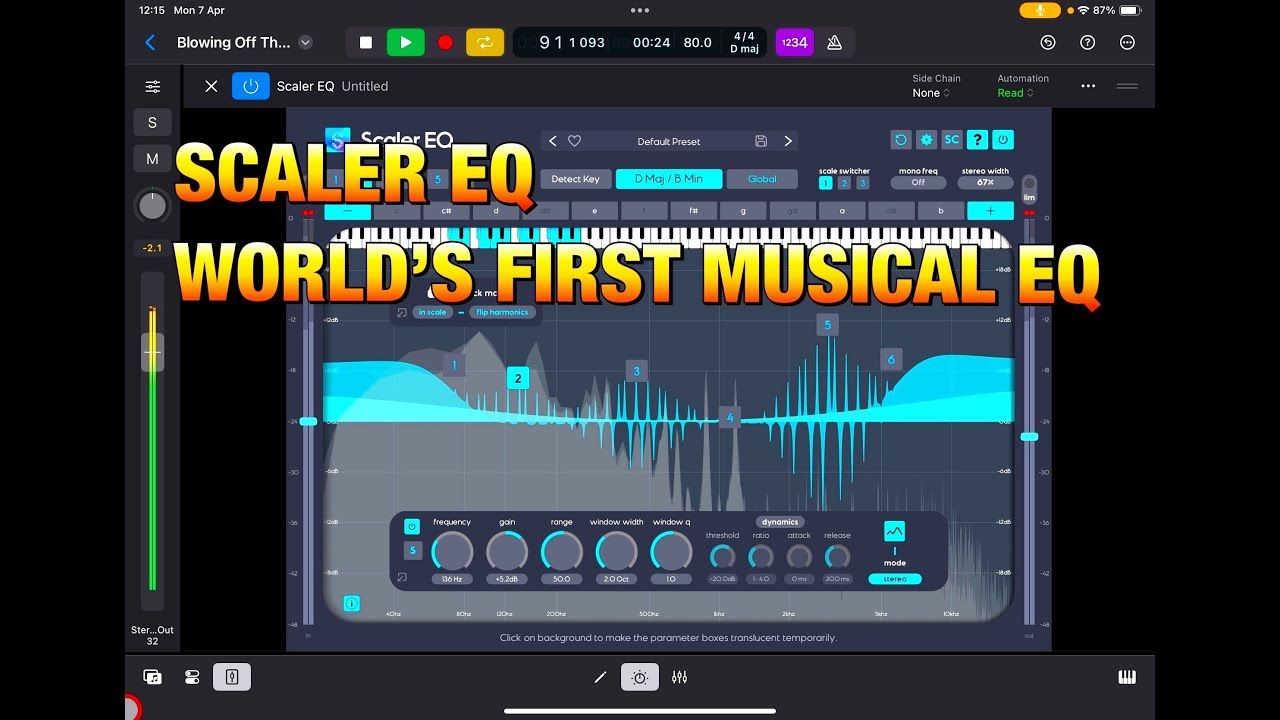The width and height of the screenshot is (1280, 720).
Task: Solo the band with S in parameter box
Action: (412, 550)
